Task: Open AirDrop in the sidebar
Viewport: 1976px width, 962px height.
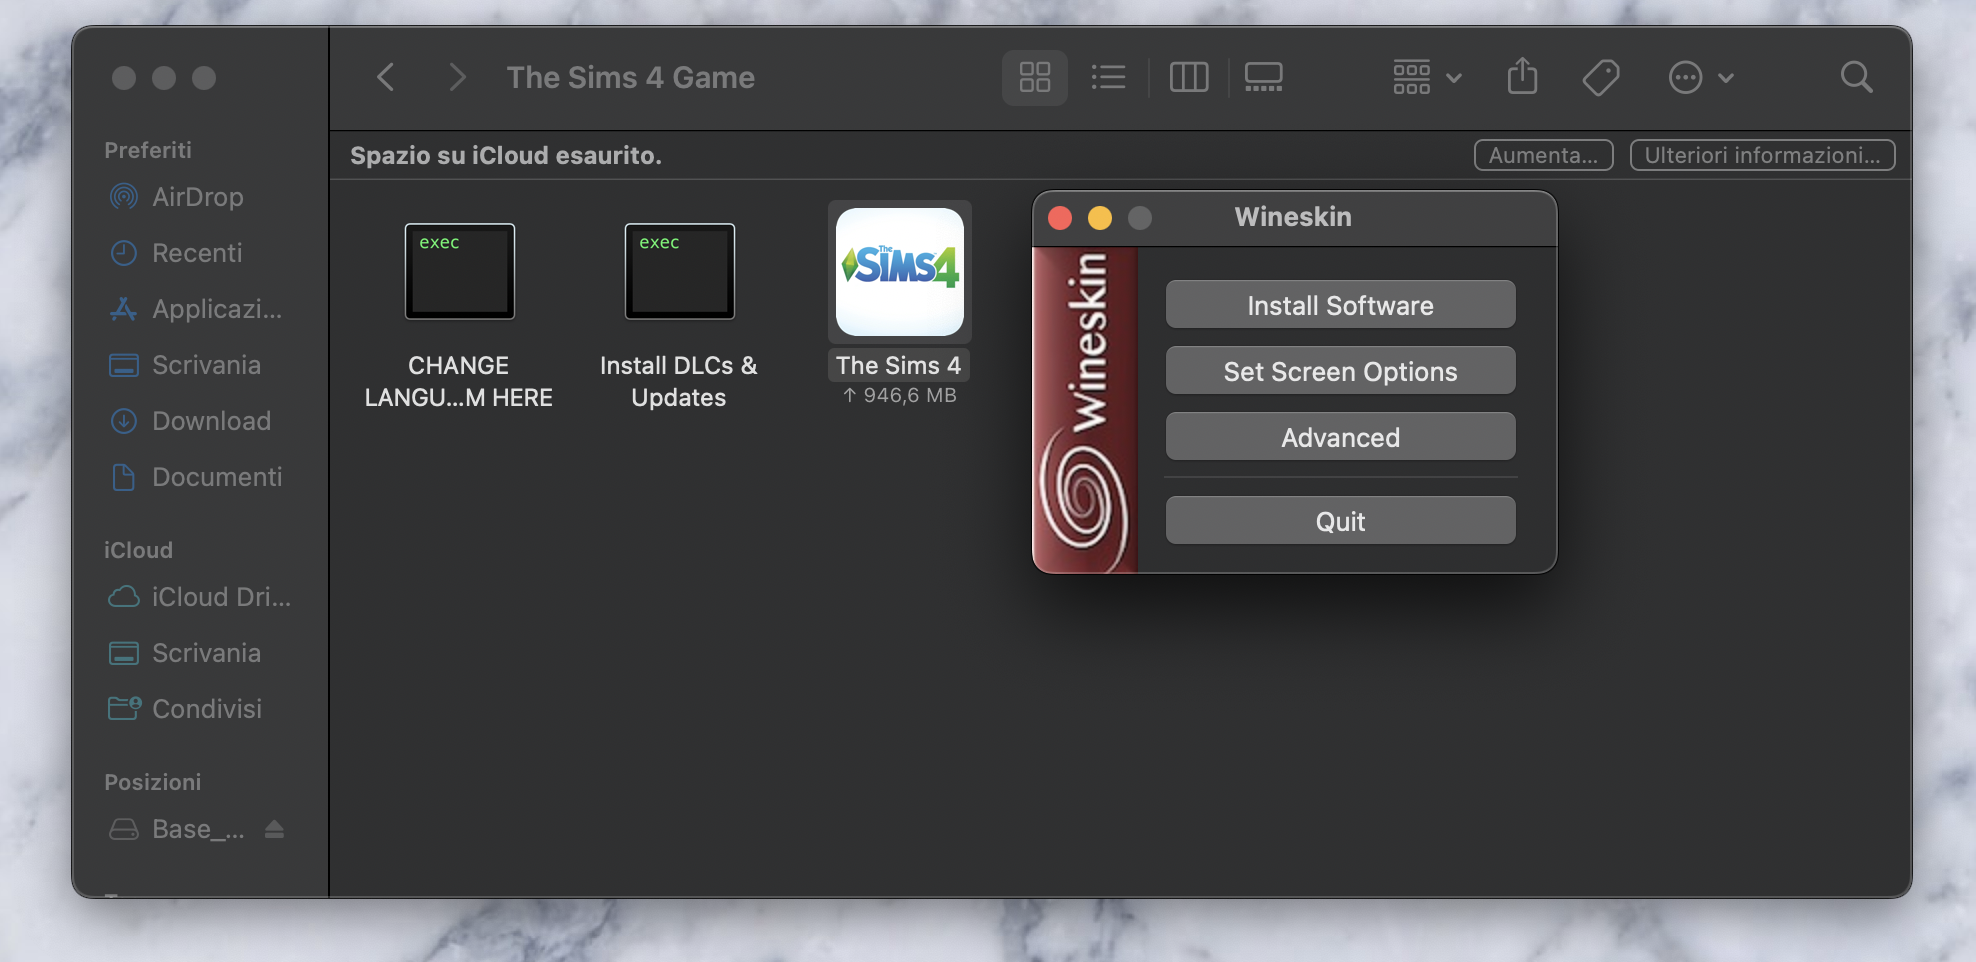Action: 198,197
